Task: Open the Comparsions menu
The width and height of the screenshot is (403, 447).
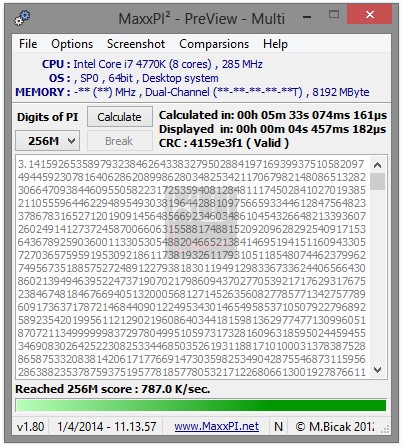Action: (x=214, y=44)
